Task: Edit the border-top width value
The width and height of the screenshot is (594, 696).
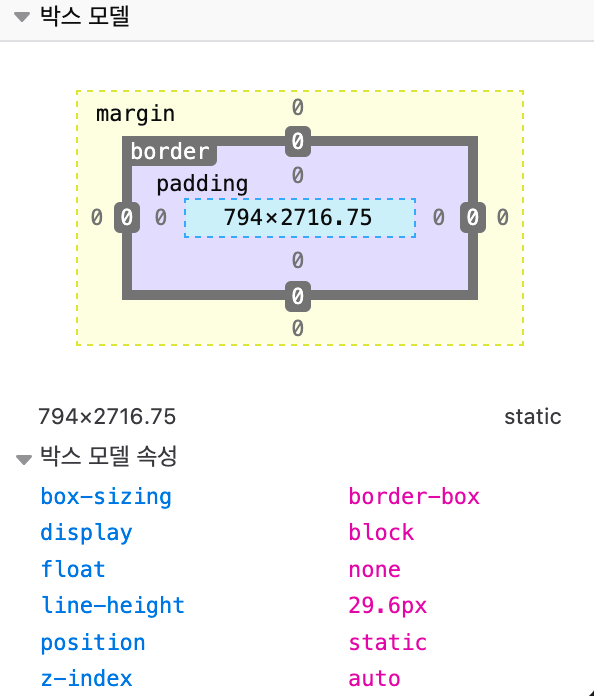Action: pos(297,141)
